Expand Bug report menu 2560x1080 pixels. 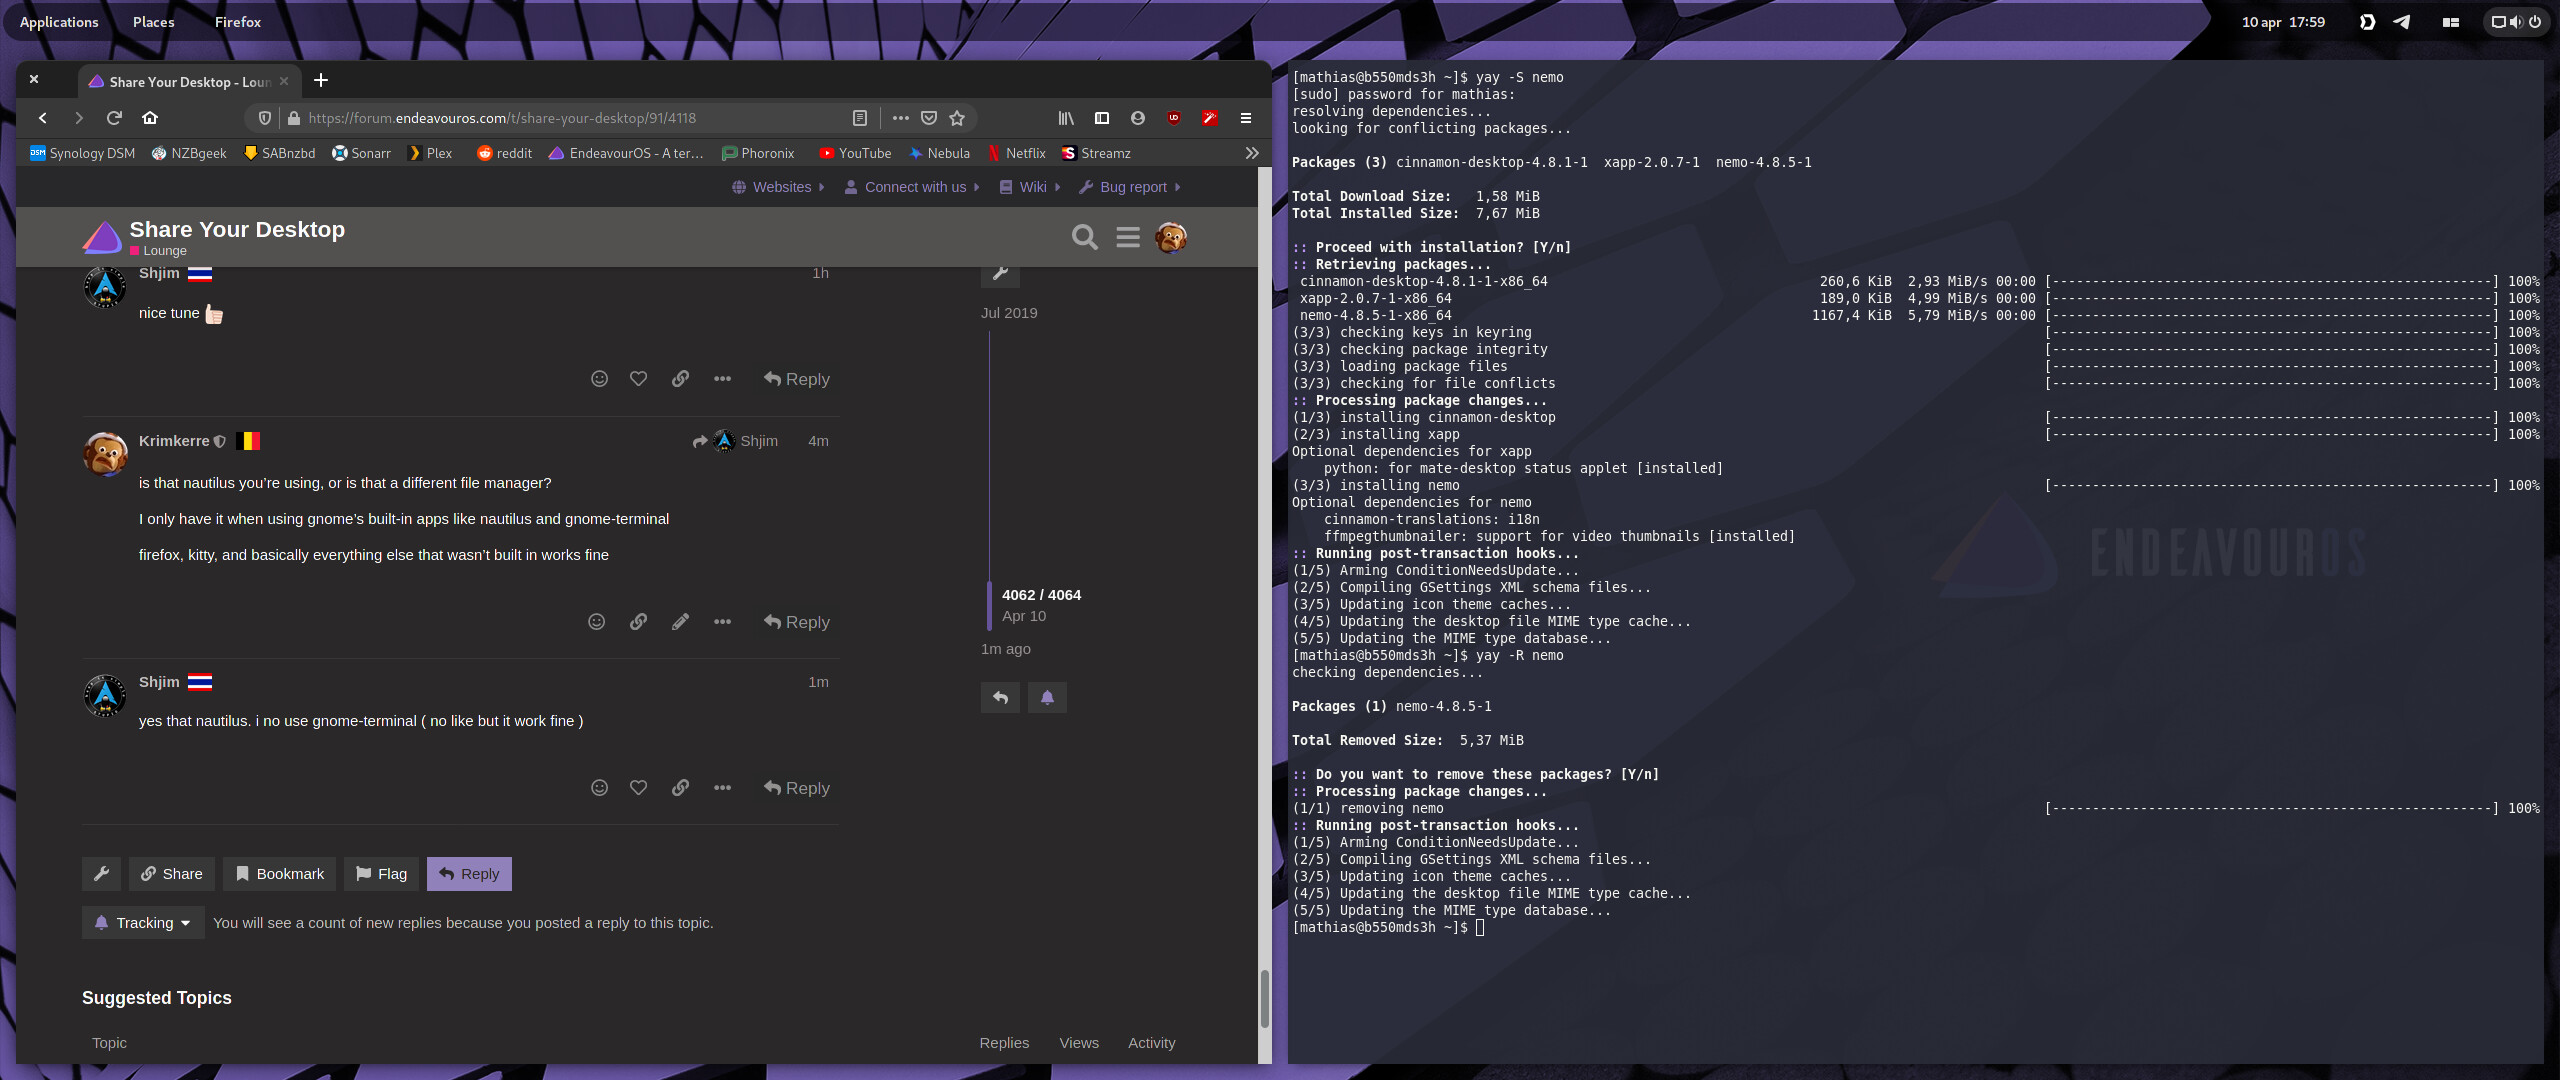[1130, 187]
